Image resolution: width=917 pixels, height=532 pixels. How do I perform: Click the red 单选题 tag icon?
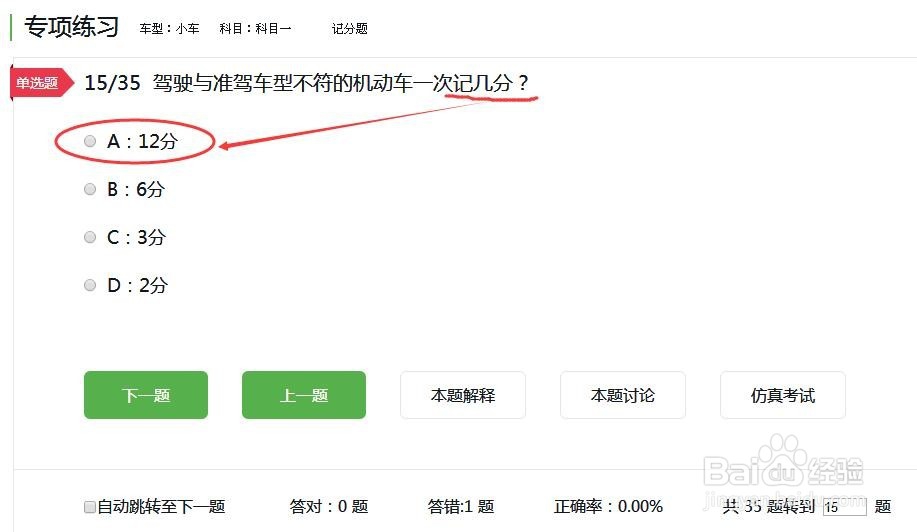coord(42,82)
